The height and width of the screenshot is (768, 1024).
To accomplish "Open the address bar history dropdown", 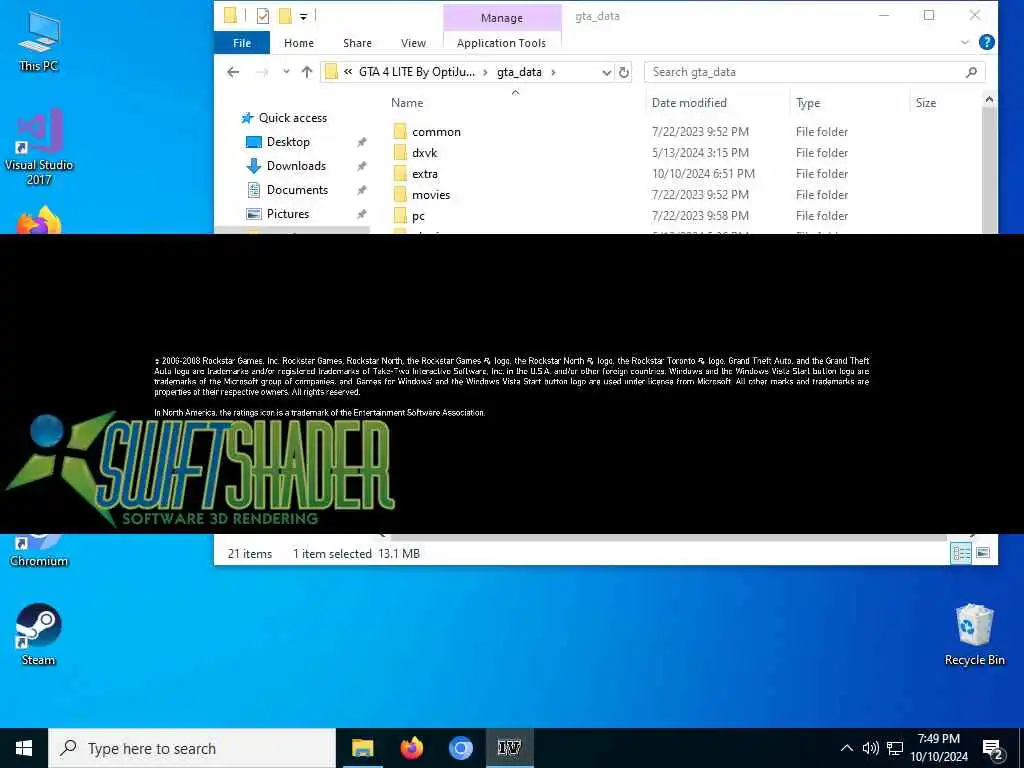I will pos(606,72).
